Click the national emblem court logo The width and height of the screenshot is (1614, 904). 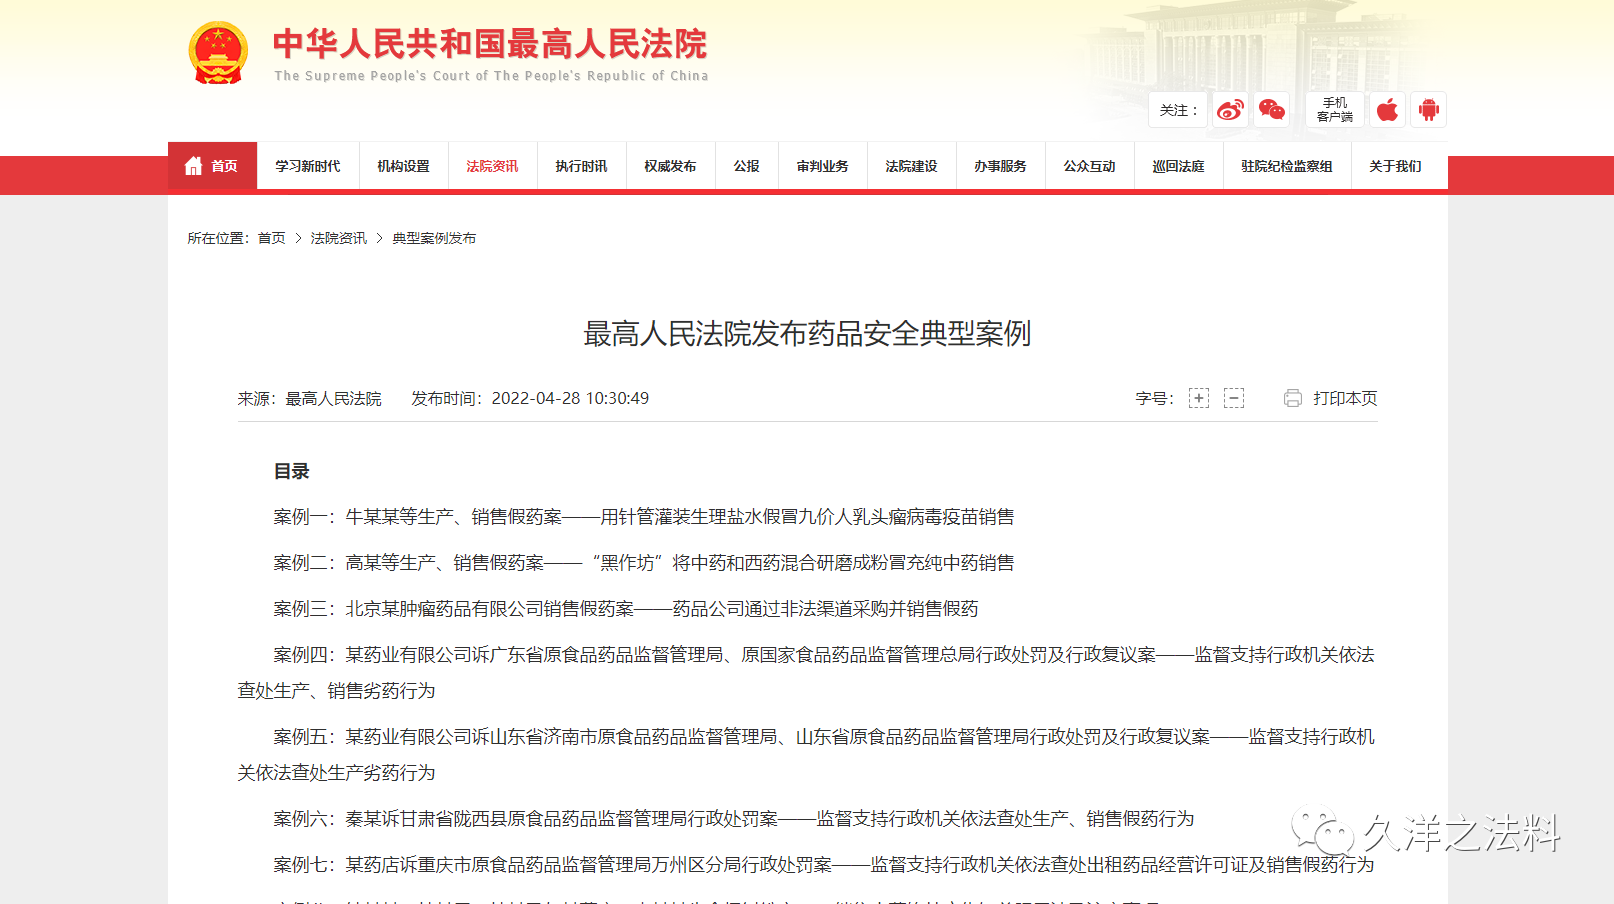(218, 52)
